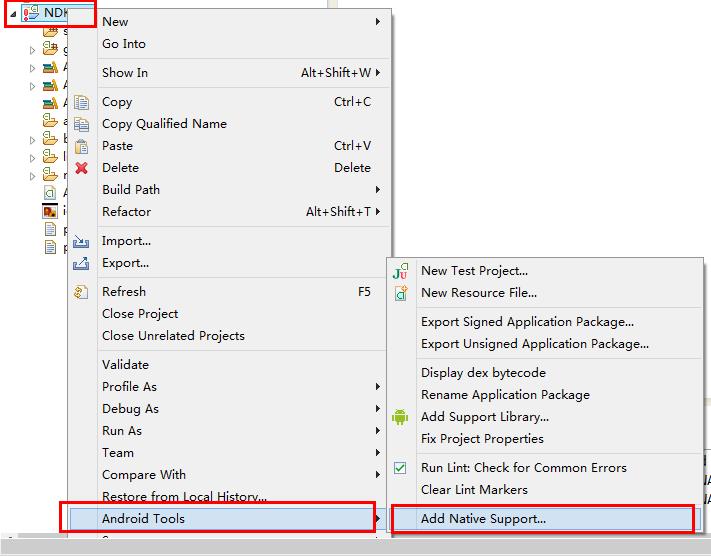Choose Export Signed Application Package...
The image size is (711, 556).
click(545, 322)
